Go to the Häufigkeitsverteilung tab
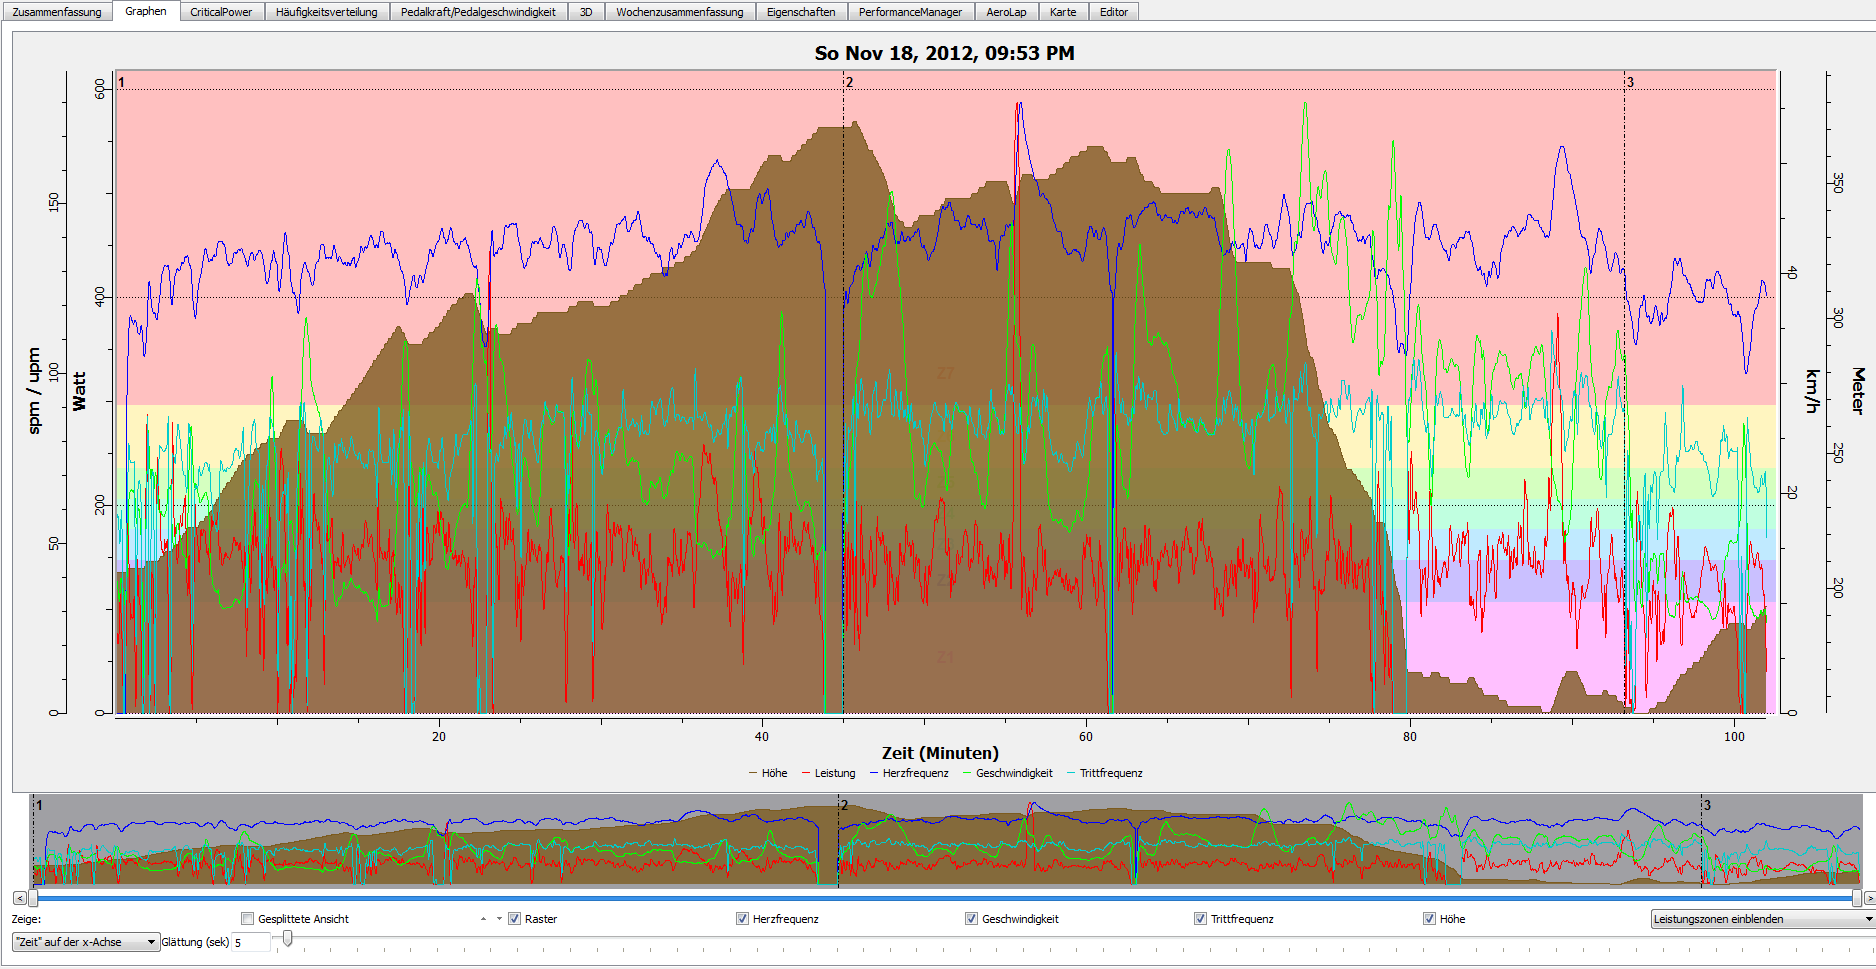Image resolution: width=1876 pixels, height=969 pixels. (x=326, y=12)
